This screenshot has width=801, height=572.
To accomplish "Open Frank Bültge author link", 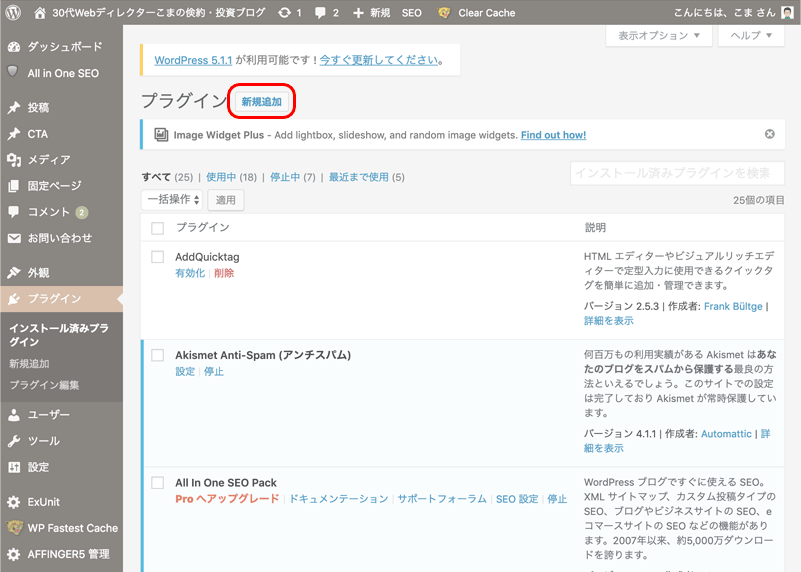I will click(x=733, y=306).
